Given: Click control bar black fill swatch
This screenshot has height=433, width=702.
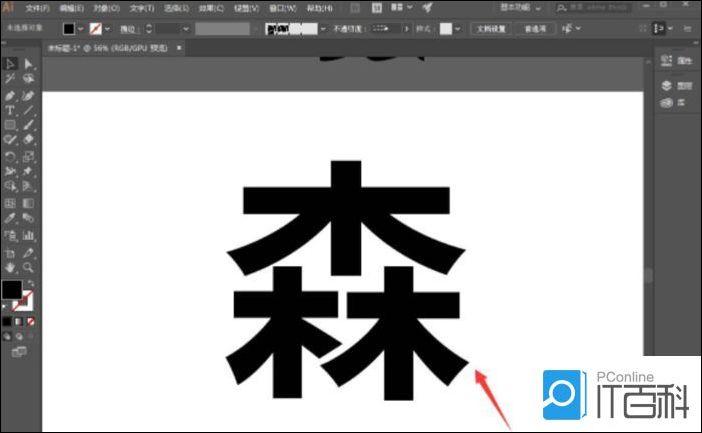Looking at the screenshot, I should point(68,29).
